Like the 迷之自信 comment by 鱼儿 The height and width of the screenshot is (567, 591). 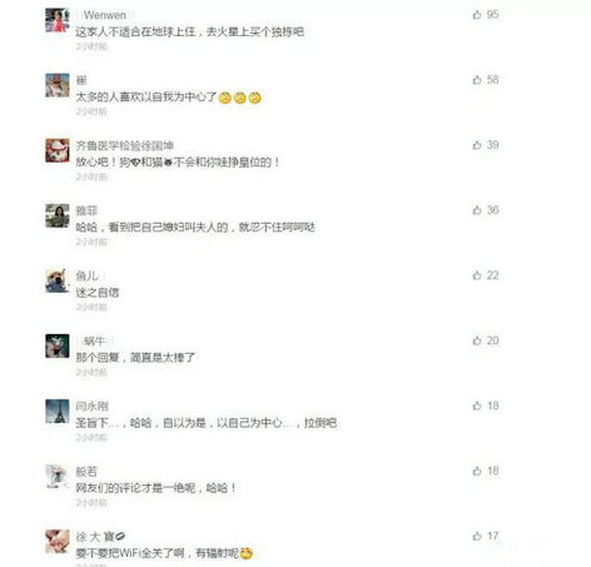477,275
